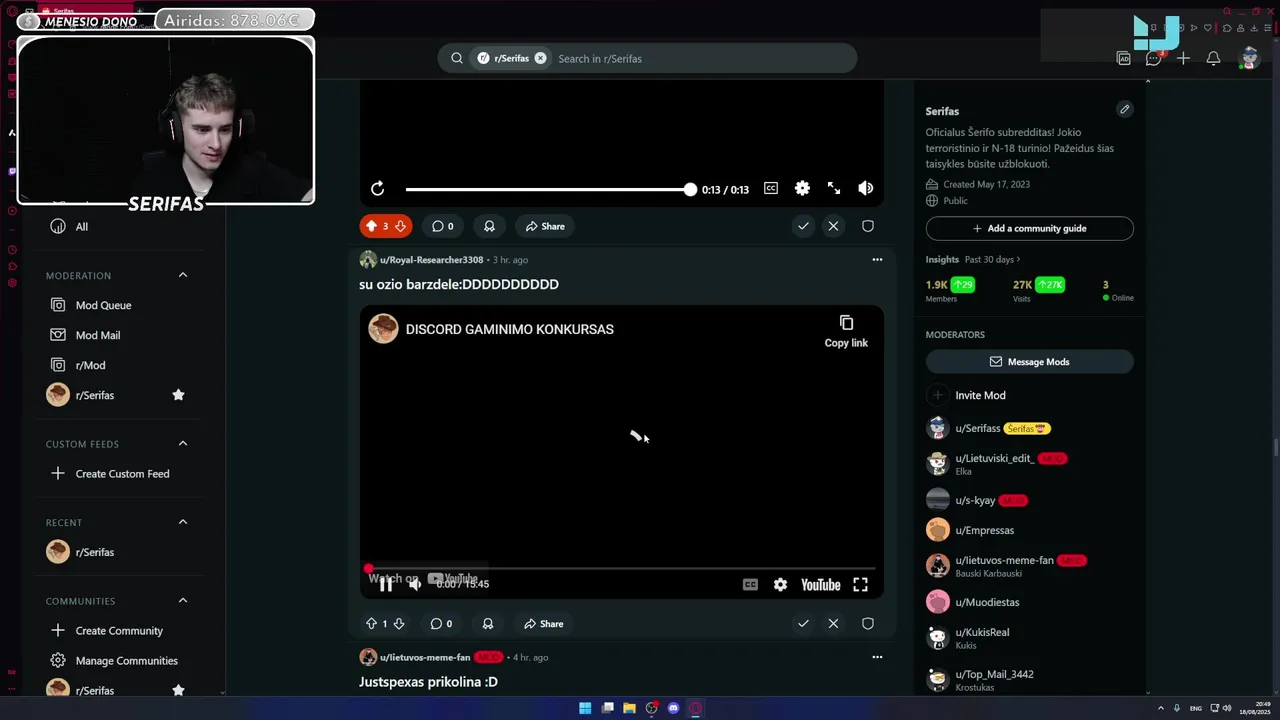Mute the top video's volume
The height and width of the screenshot is (720, 1280).
[x=866, y=188]
